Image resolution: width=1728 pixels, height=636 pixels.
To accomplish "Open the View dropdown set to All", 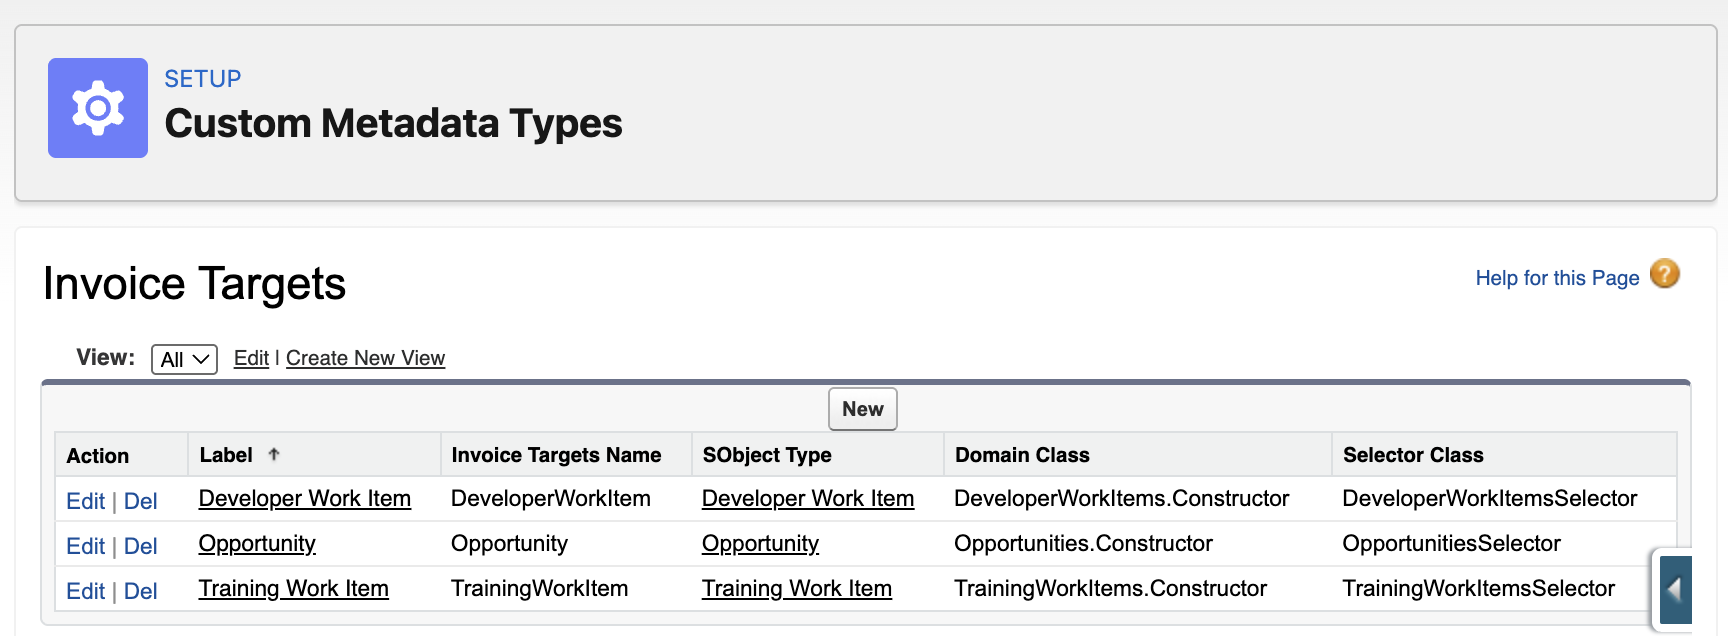I will (x=184, y=359).
